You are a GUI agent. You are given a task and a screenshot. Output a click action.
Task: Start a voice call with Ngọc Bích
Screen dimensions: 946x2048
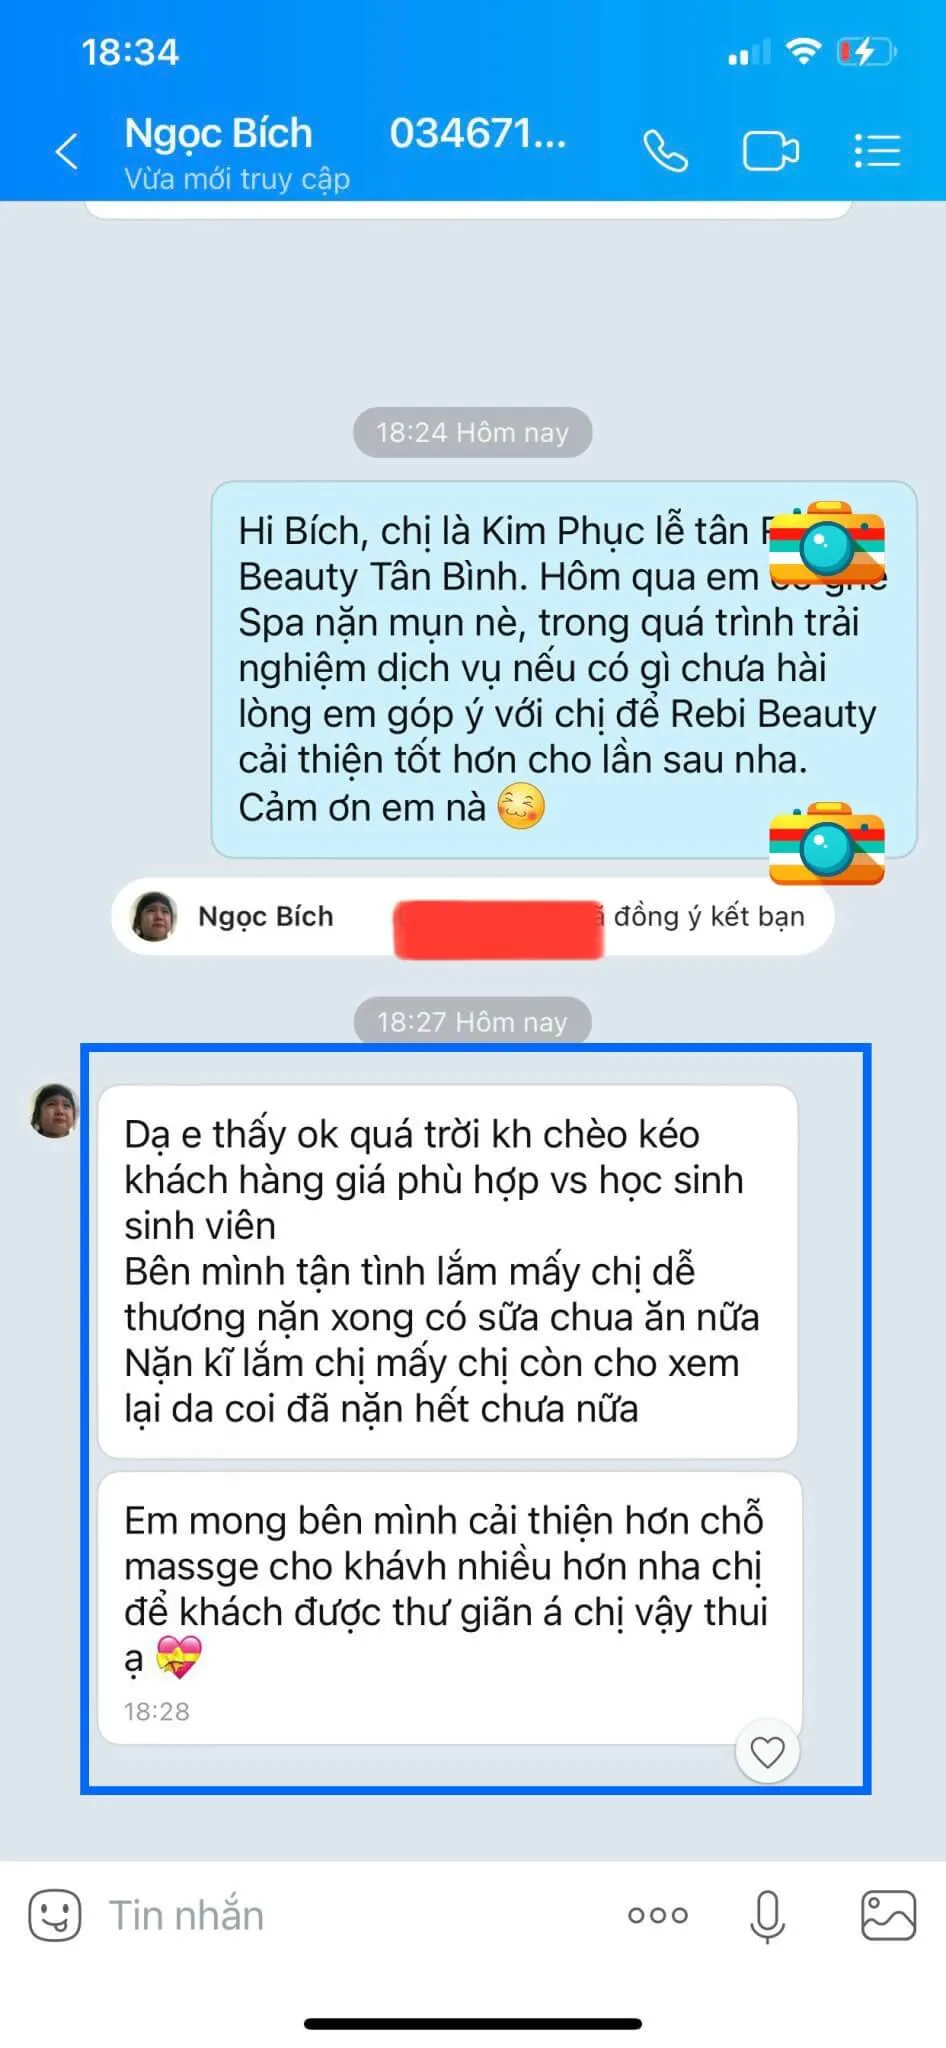click(x=665, y=152)
